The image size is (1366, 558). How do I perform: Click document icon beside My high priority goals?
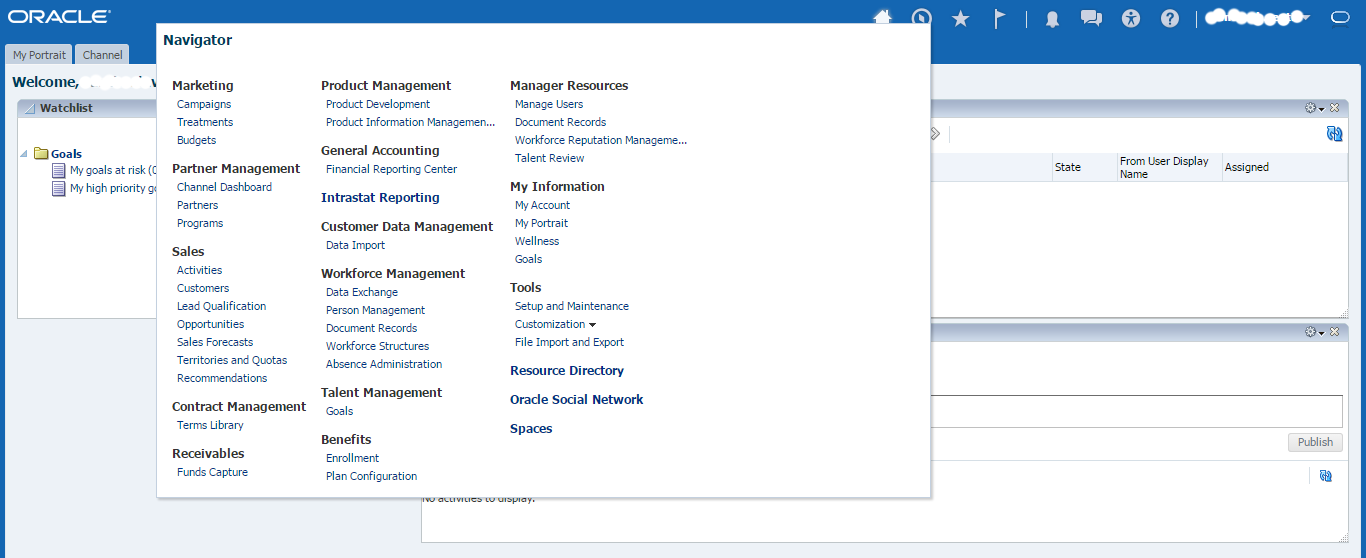coord(59,188)
